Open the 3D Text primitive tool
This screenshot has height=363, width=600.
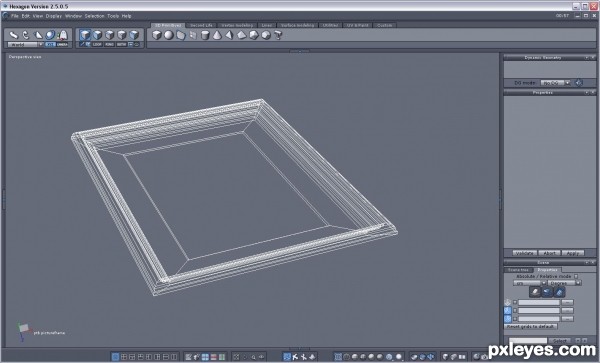click(278, 35)
